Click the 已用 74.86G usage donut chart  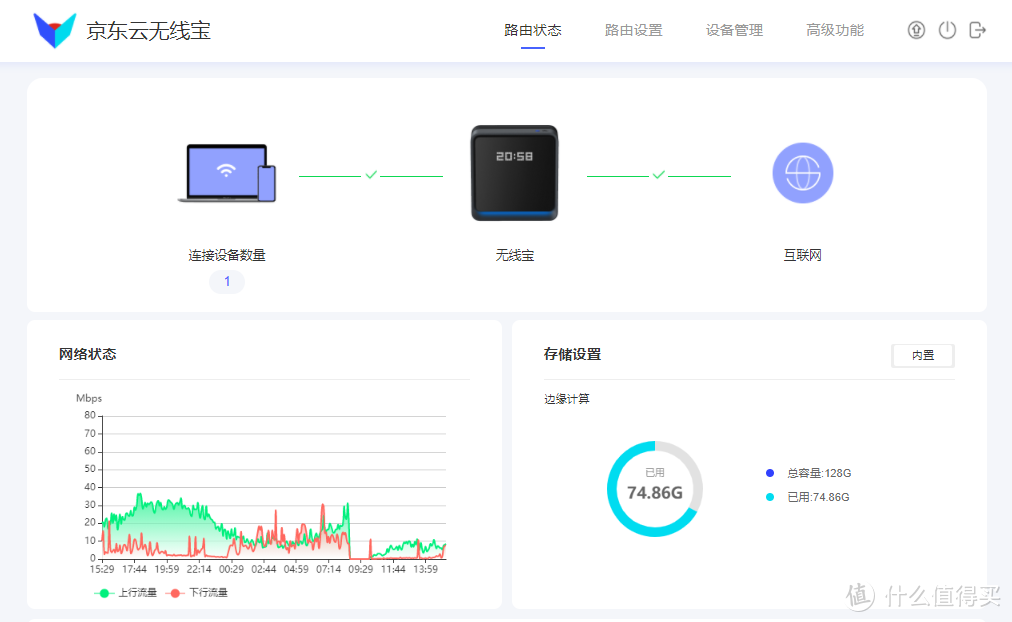654,488
